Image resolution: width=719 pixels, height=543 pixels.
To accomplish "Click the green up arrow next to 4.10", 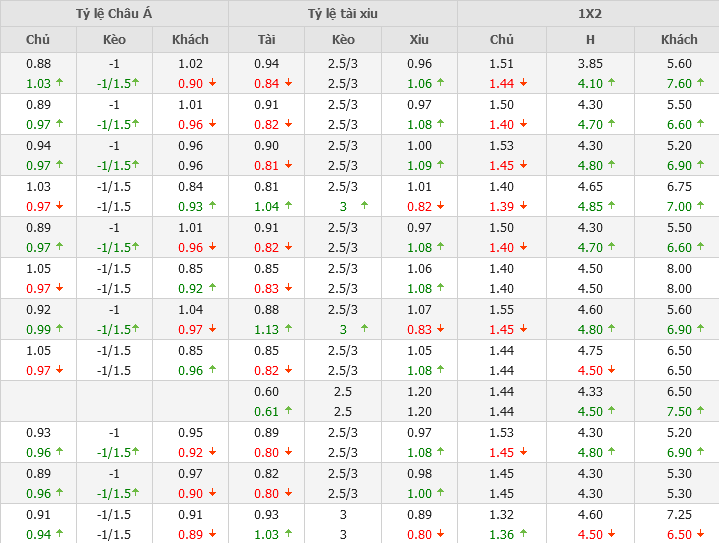I will click(x=612, y=83).
